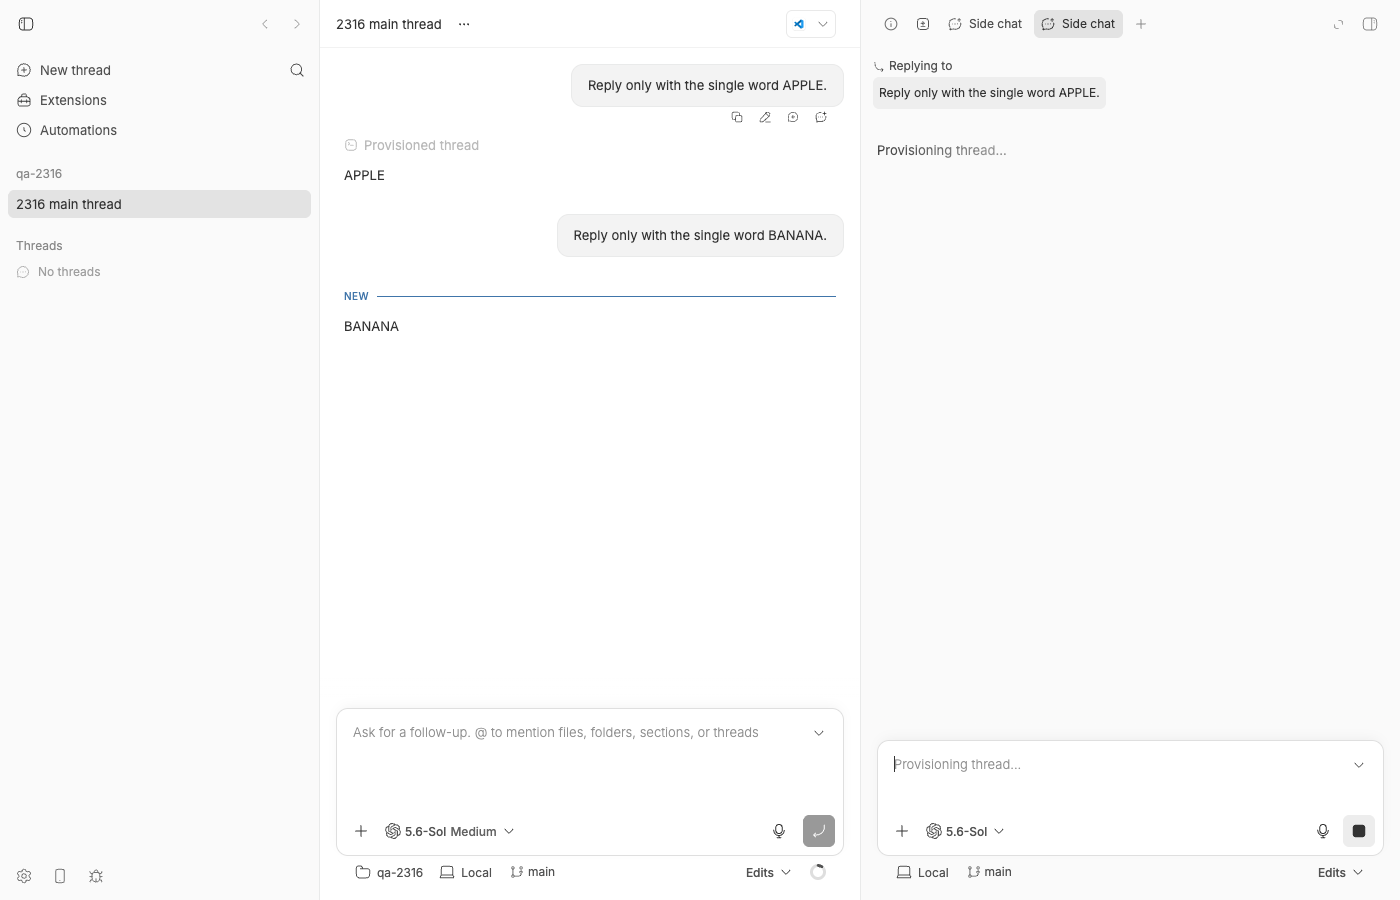The height and width of the screenshot is (900, 1400).
Task: Toggle the right side panel icon
Action: pyautogui.click(x=1370, y=24)
